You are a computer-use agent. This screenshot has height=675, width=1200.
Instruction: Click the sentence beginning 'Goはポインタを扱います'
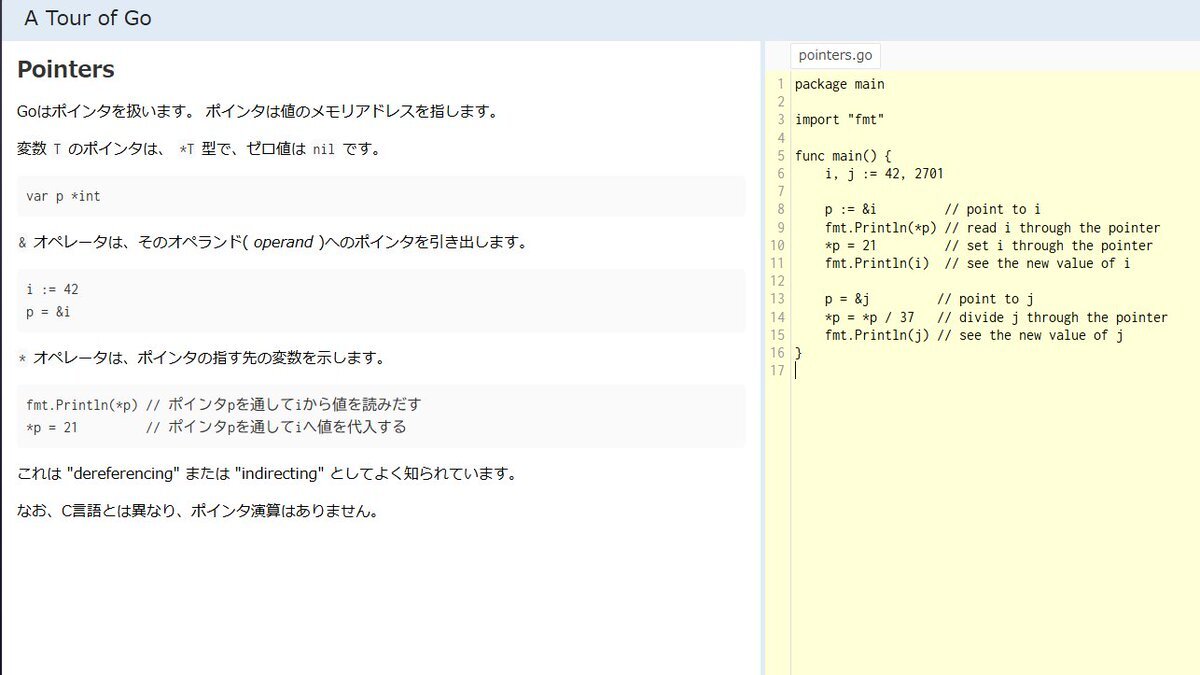(x=257, y=111)
